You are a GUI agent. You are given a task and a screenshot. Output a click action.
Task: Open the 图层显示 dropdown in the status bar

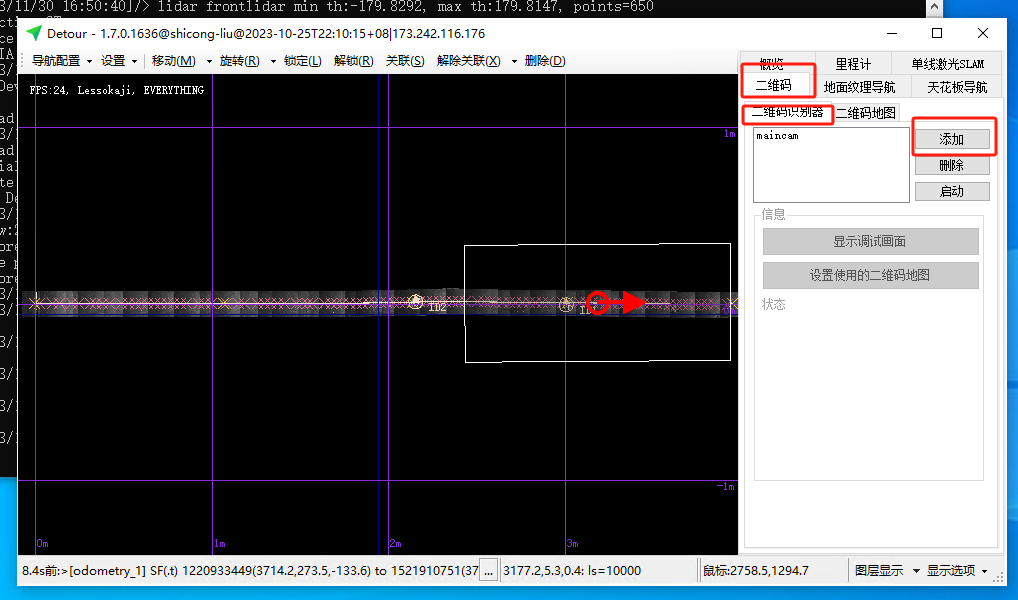[x=884, y=571]
